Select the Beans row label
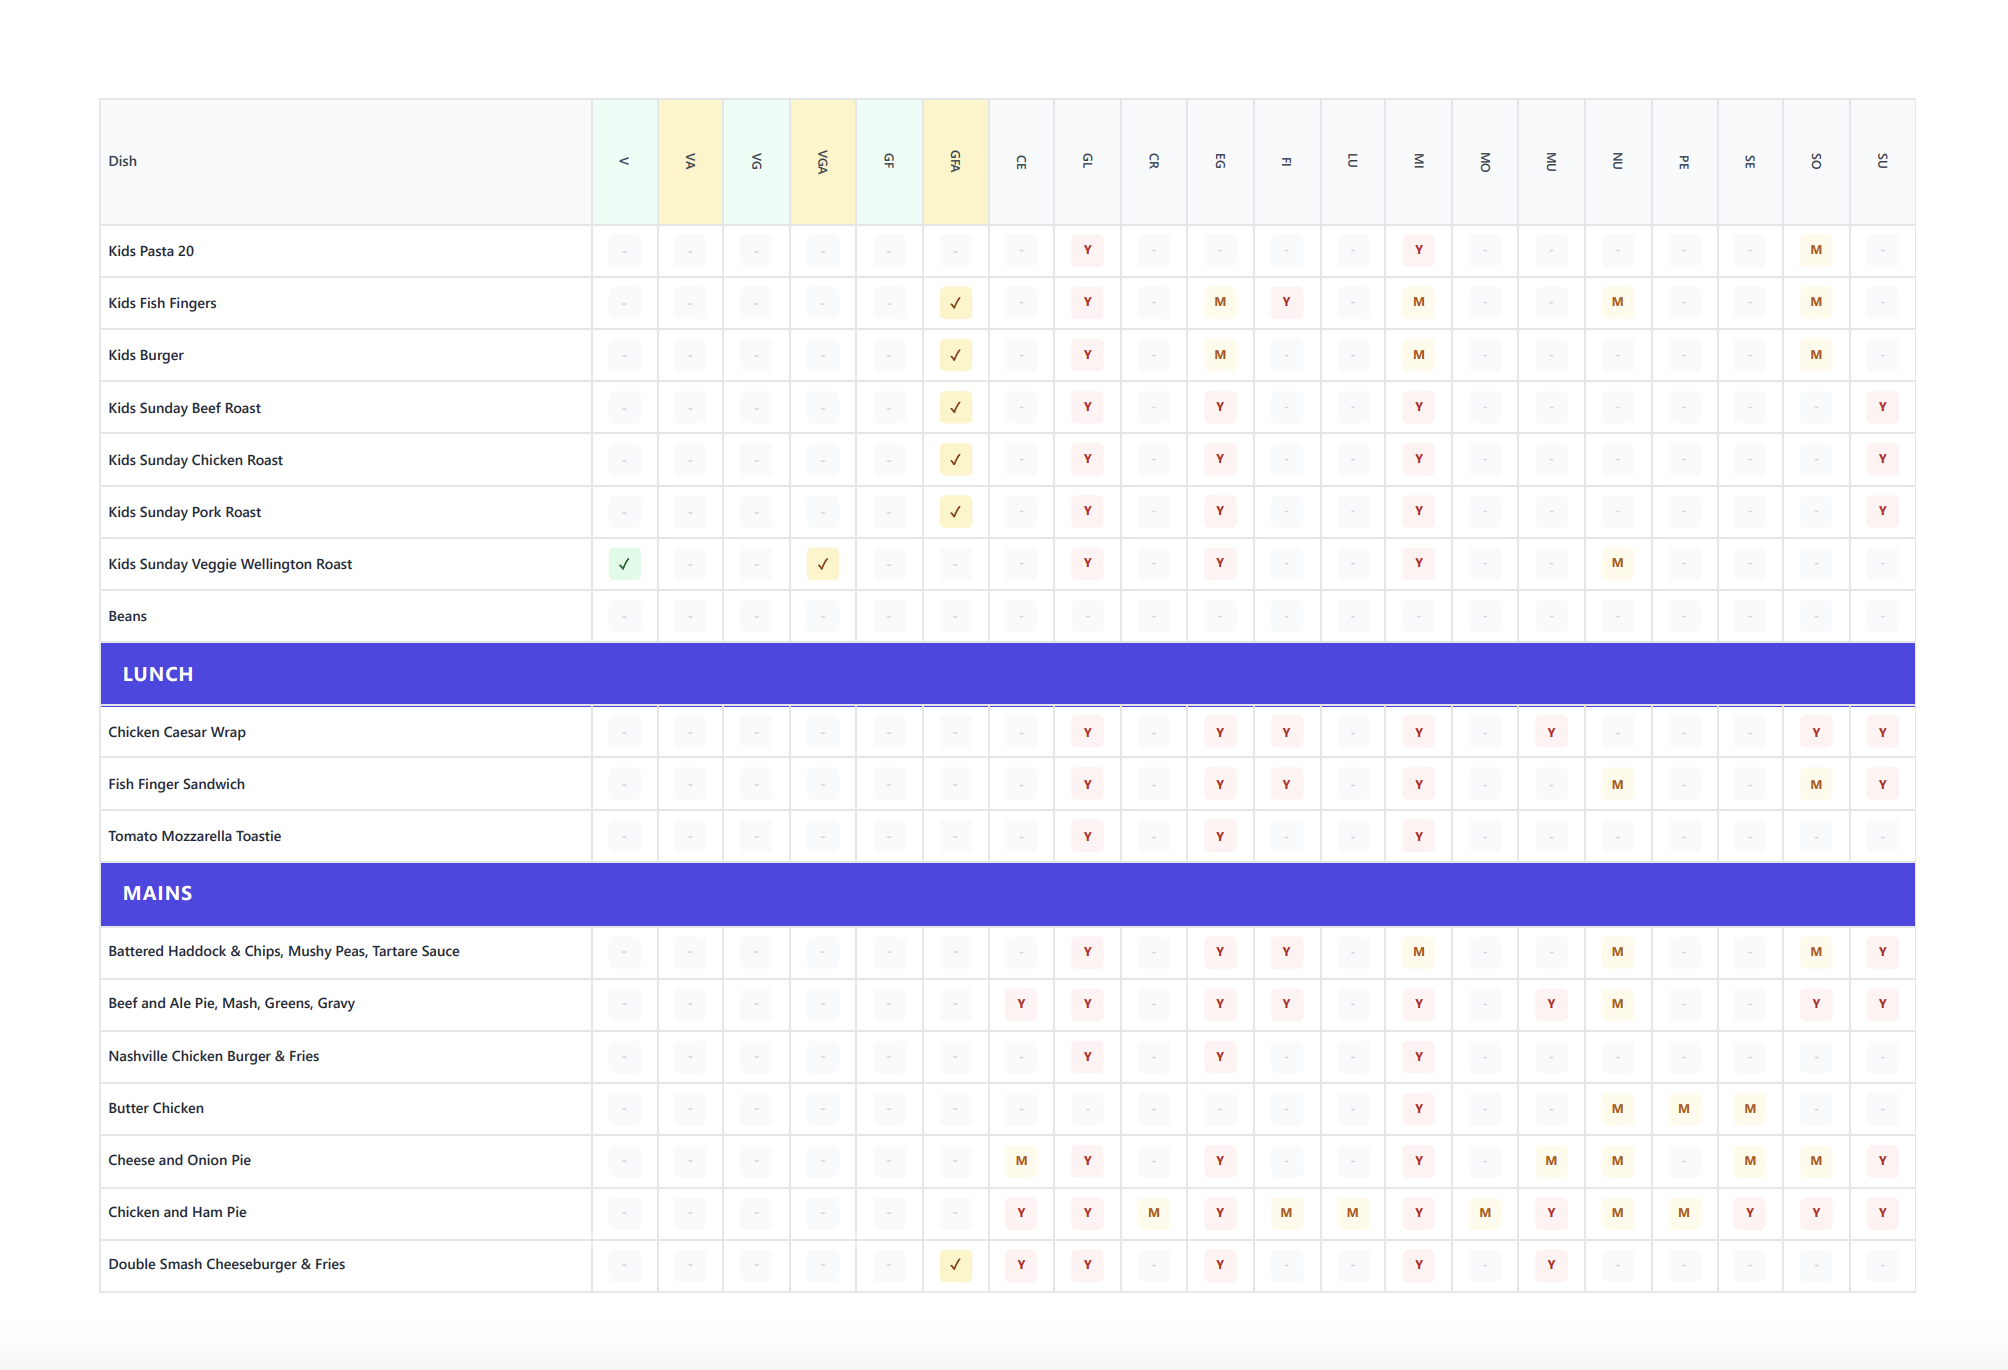 coord(128,616)
